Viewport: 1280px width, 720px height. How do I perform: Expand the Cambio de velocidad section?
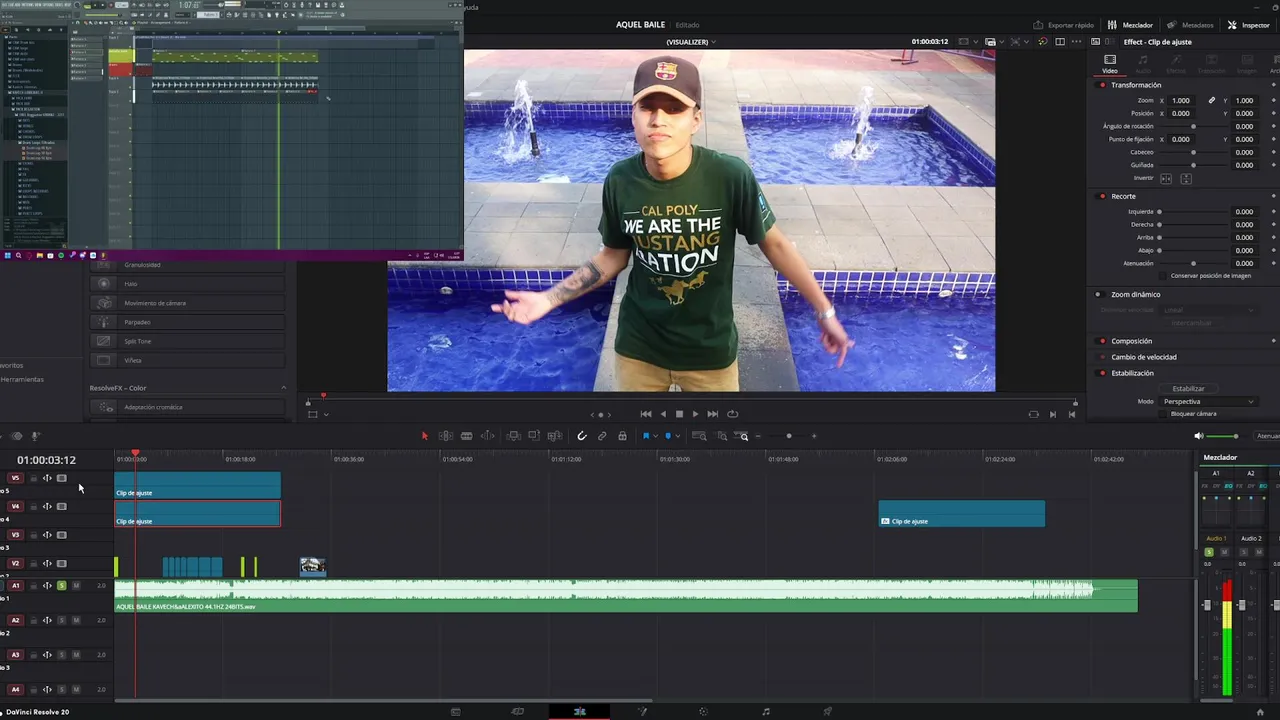point(1144,357)
